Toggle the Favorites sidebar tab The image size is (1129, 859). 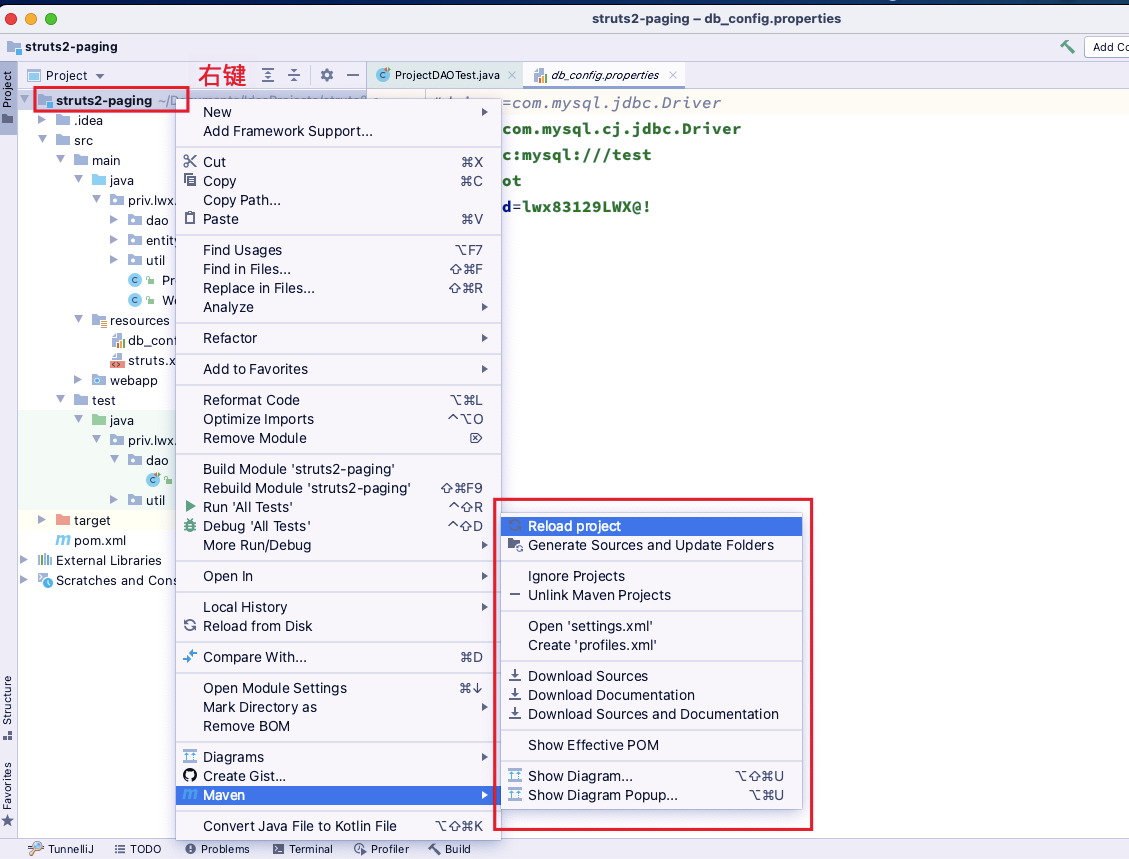point(8,794)
